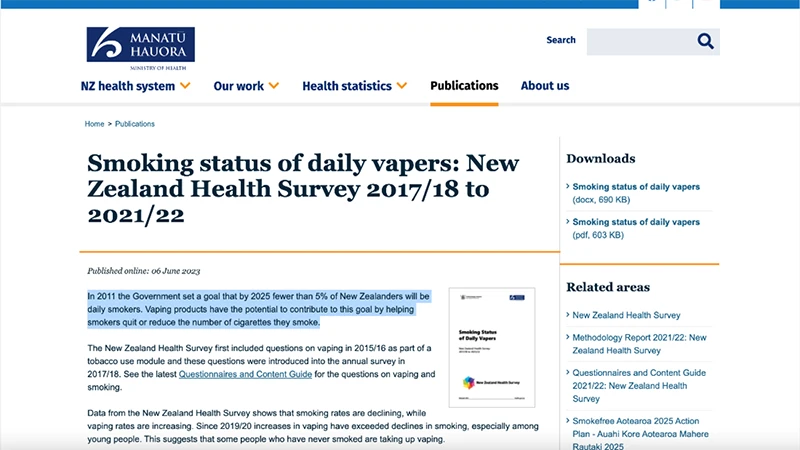Download Smoking status of daily vapers docx

tap(636, 193)
